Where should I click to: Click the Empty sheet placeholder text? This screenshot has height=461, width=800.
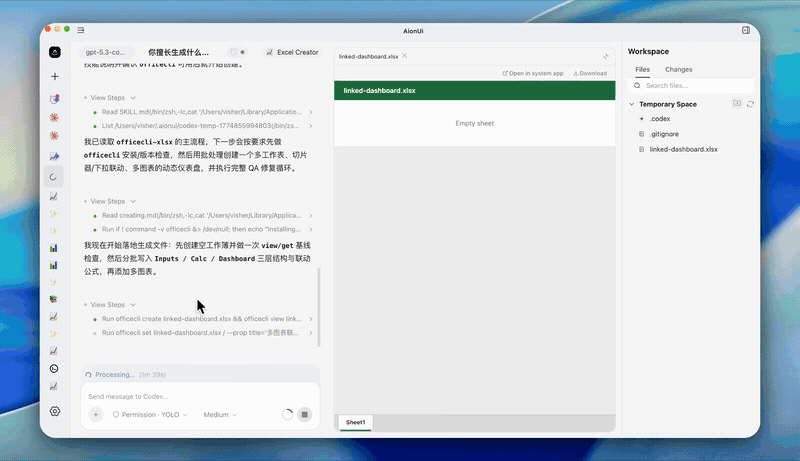474,123
